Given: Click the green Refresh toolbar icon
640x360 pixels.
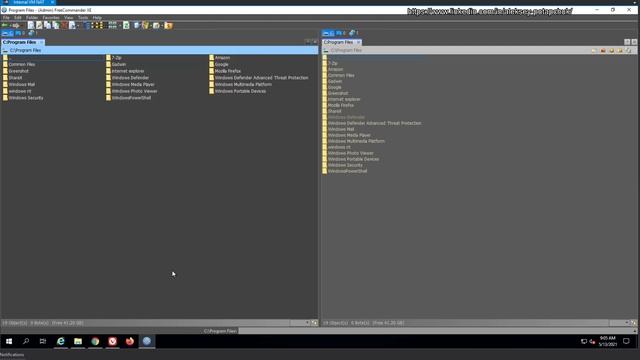Looking at the screenshot, I should point(126,25).
